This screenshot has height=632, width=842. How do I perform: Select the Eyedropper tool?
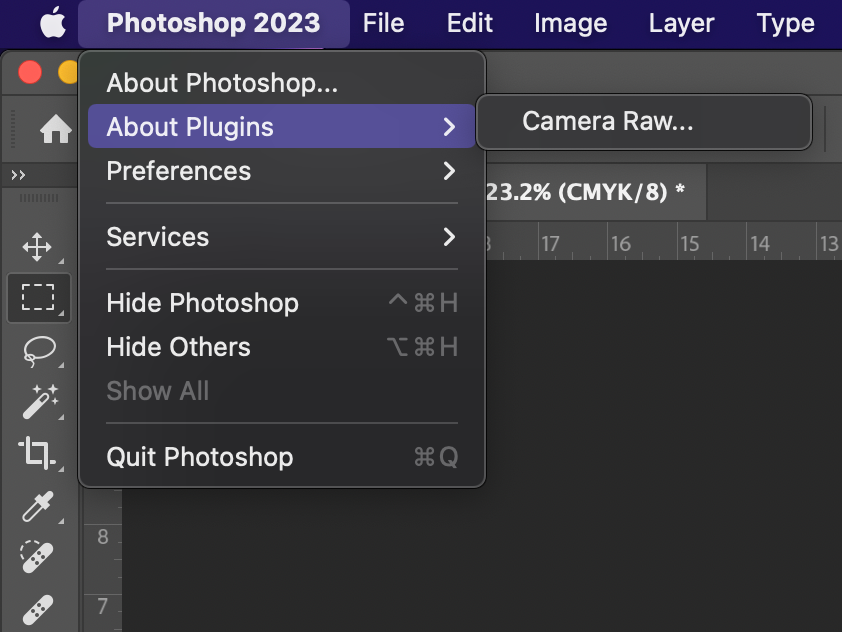(x=38, y=506)
